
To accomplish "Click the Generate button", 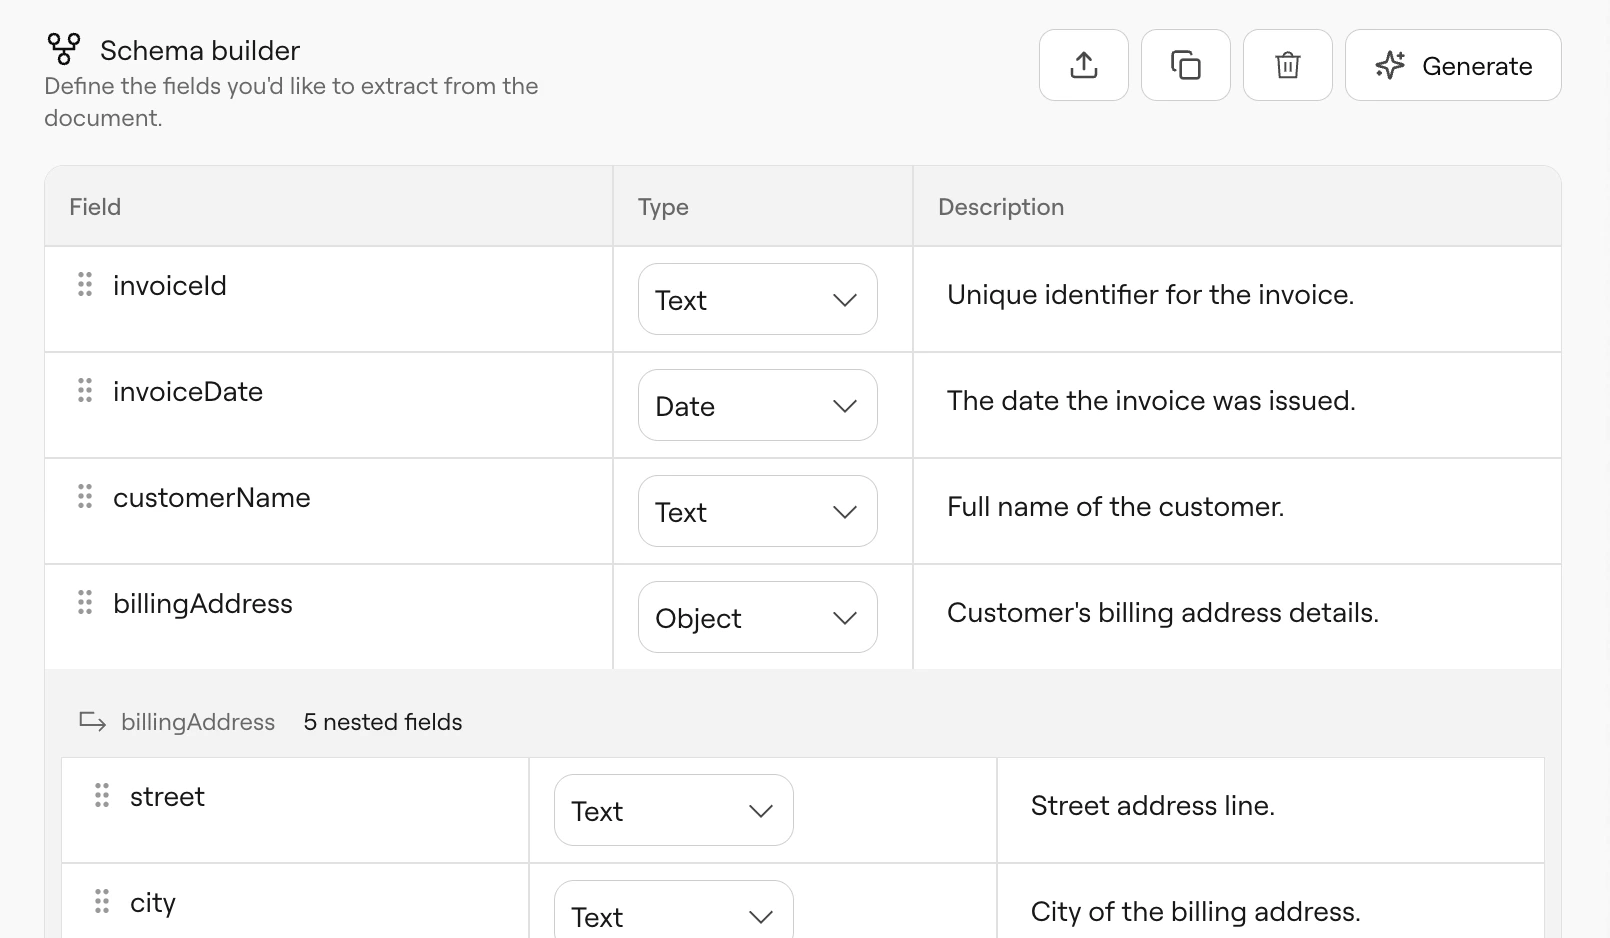I will [1453, 65].
